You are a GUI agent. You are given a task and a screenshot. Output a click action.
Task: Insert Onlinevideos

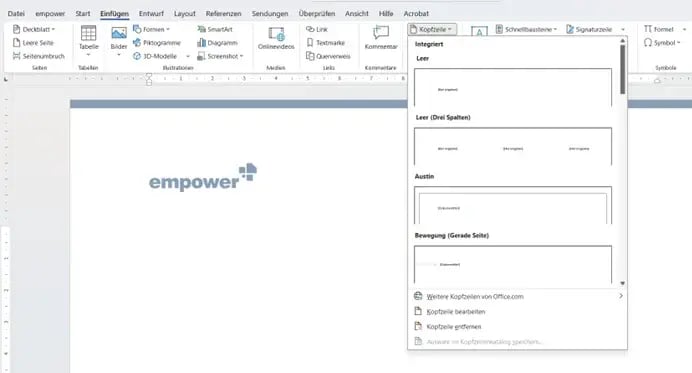[276, 38]
